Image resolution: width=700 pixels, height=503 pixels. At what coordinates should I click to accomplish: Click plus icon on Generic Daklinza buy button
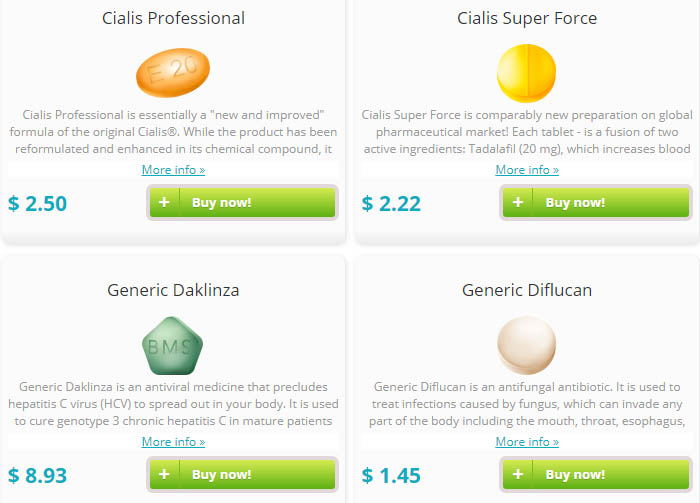pos(164,474)
